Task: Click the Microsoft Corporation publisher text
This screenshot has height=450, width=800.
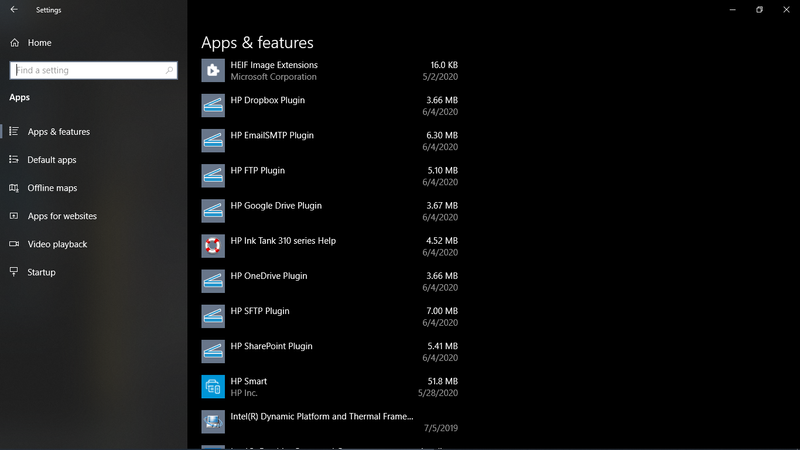Action: point(273,77)
